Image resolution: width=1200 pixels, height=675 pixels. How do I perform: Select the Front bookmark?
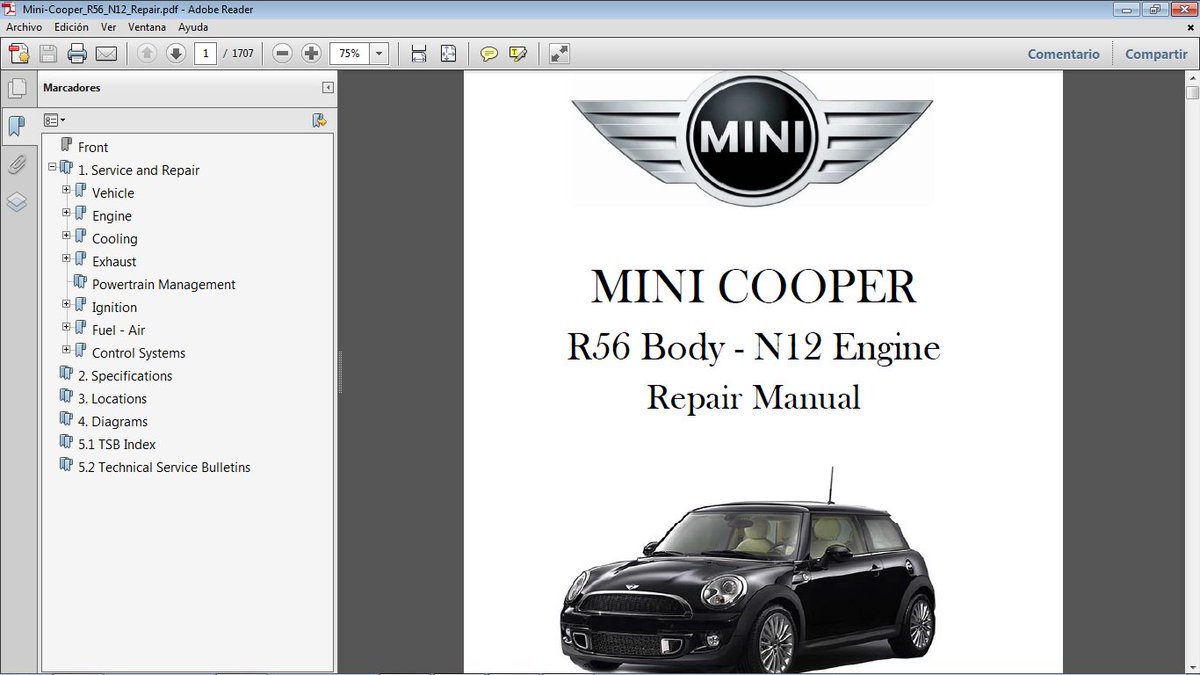(93, 147)
